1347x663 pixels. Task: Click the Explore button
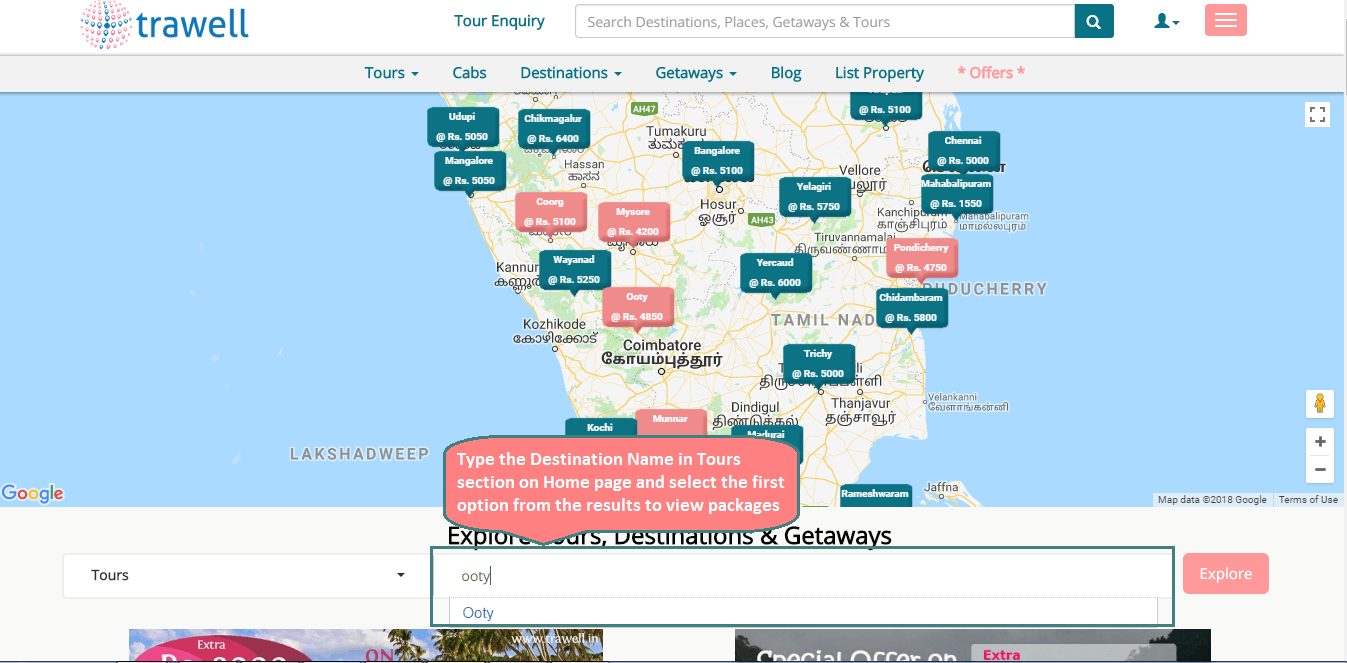1225,573
